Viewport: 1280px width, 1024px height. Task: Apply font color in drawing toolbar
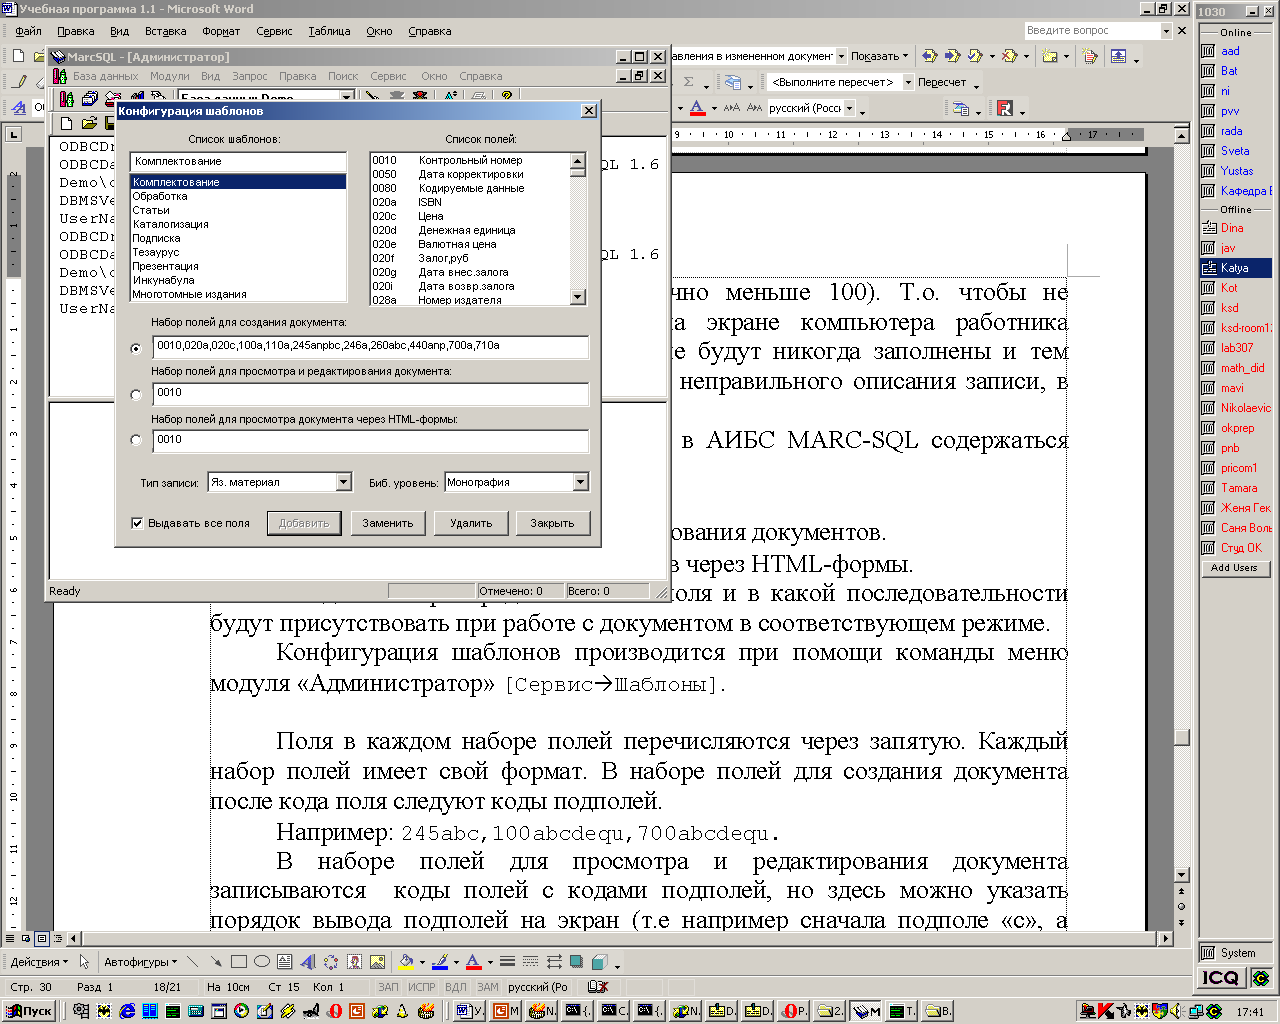(x=474, y=962)
